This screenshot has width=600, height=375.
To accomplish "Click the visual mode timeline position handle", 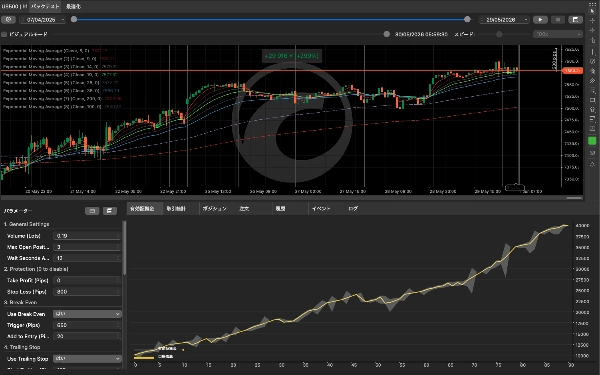I will pyautogui.click(x=386, y=34).
